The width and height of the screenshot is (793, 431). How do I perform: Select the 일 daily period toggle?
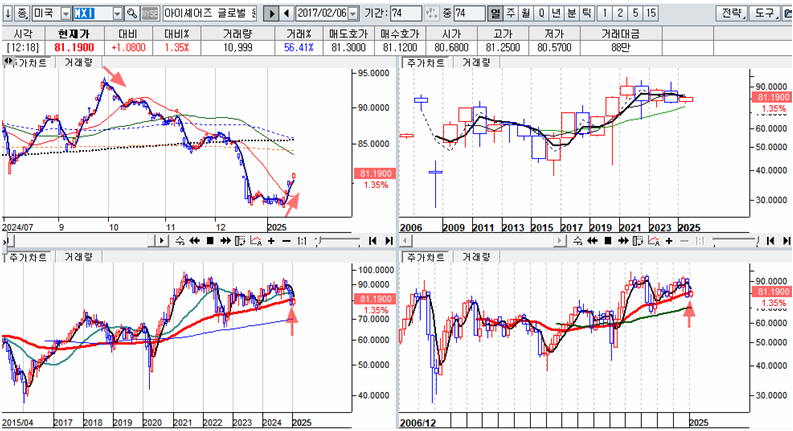(x=495, y=13)
